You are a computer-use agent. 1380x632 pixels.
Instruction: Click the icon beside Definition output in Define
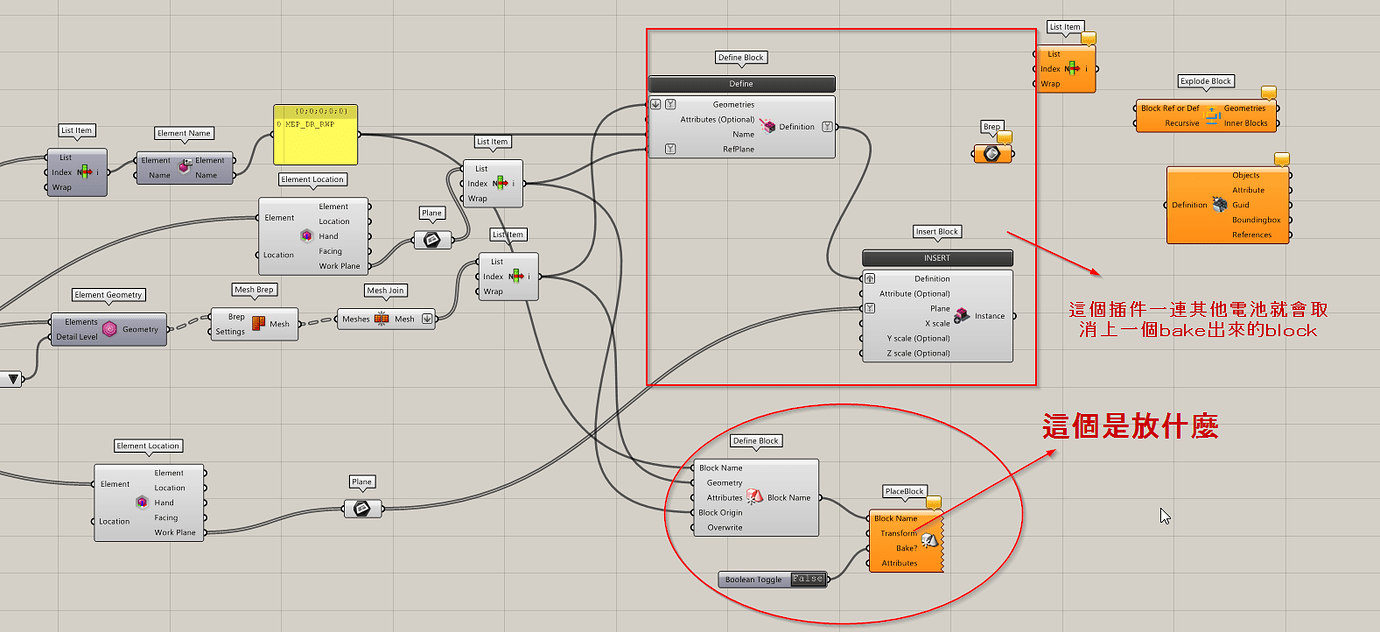(x=767, y=126)
